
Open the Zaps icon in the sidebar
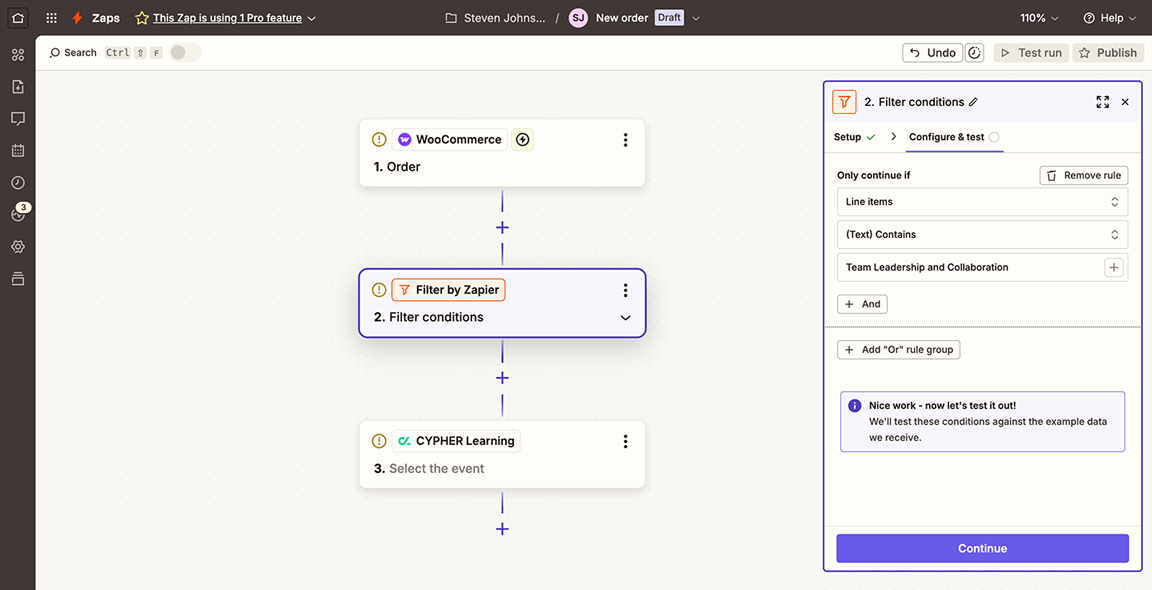[17, 53]
